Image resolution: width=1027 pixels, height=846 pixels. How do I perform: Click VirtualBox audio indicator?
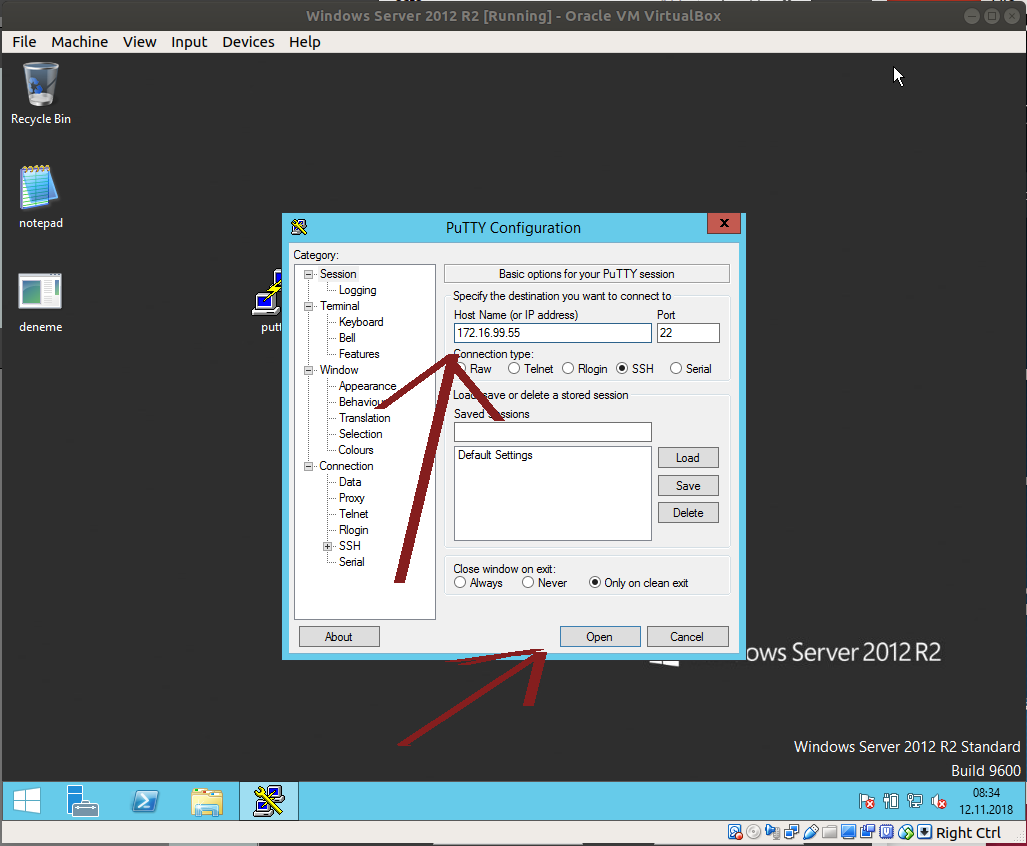(773, 832)
